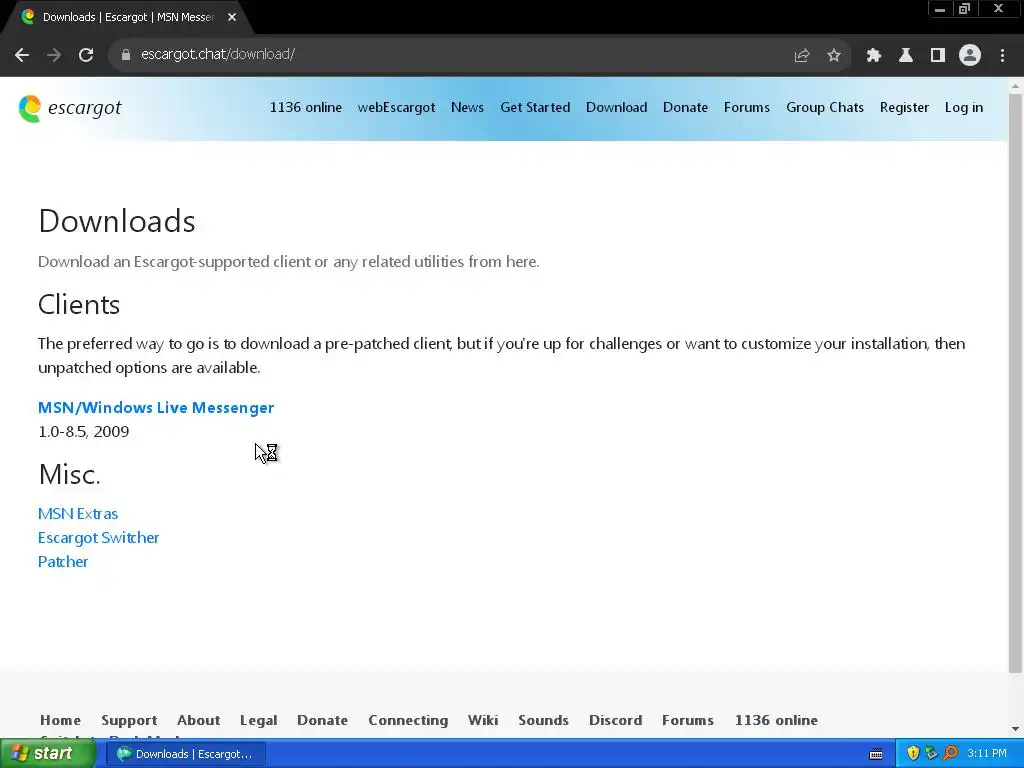Open the side panel icon

click(937, 55)
